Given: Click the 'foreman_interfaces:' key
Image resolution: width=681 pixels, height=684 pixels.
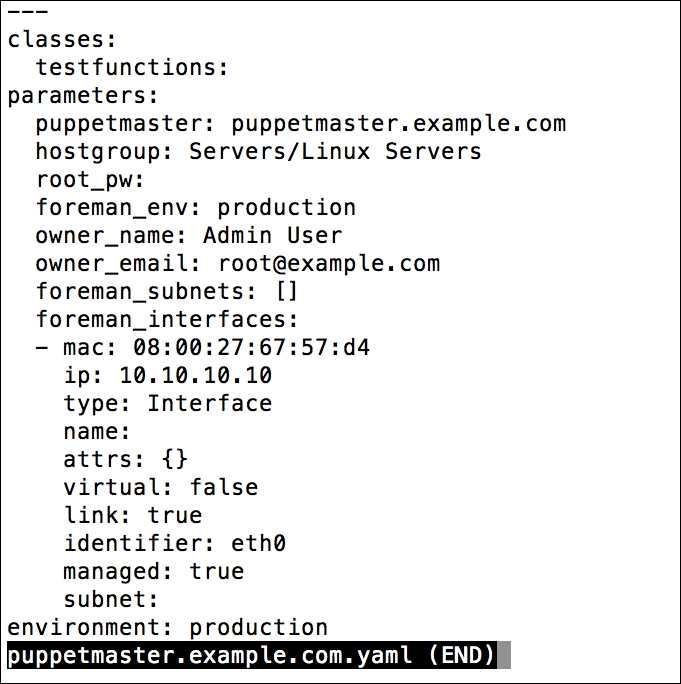Looking at the screenshot, I should pos(168,320).
